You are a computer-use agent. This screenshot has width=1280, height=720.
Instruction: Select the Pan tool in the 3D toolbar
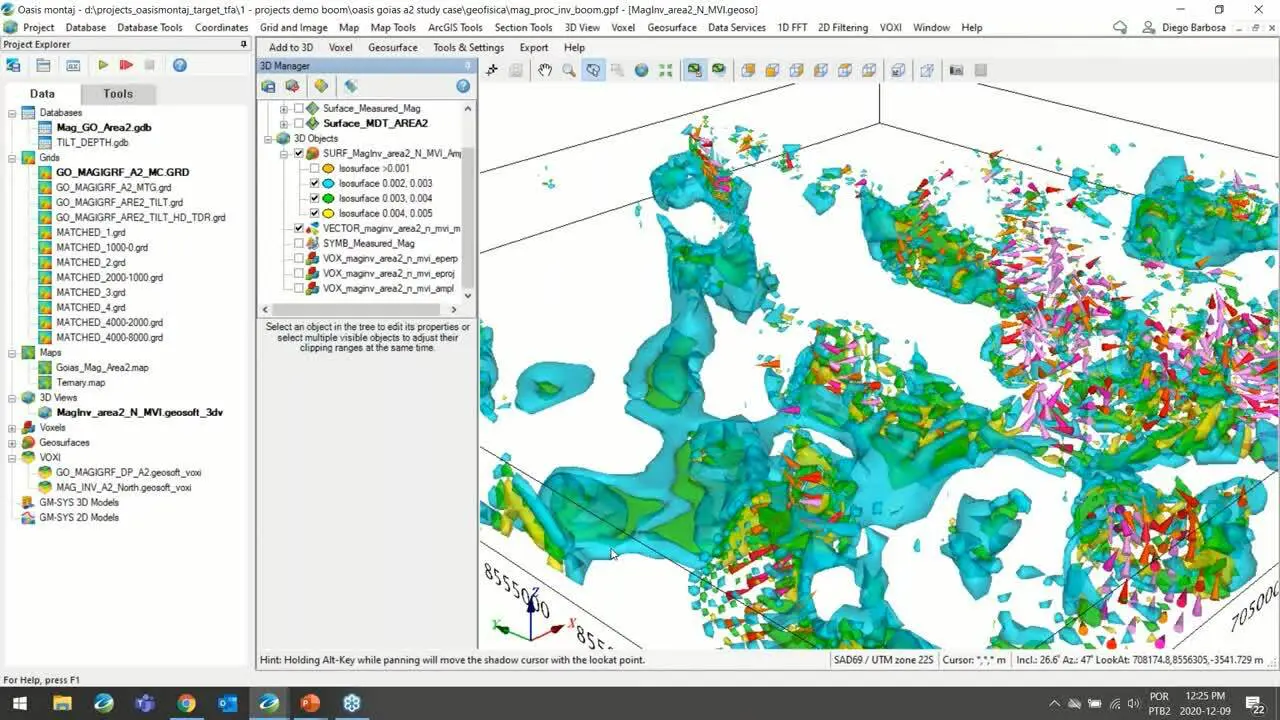click(x=544, y=69)
